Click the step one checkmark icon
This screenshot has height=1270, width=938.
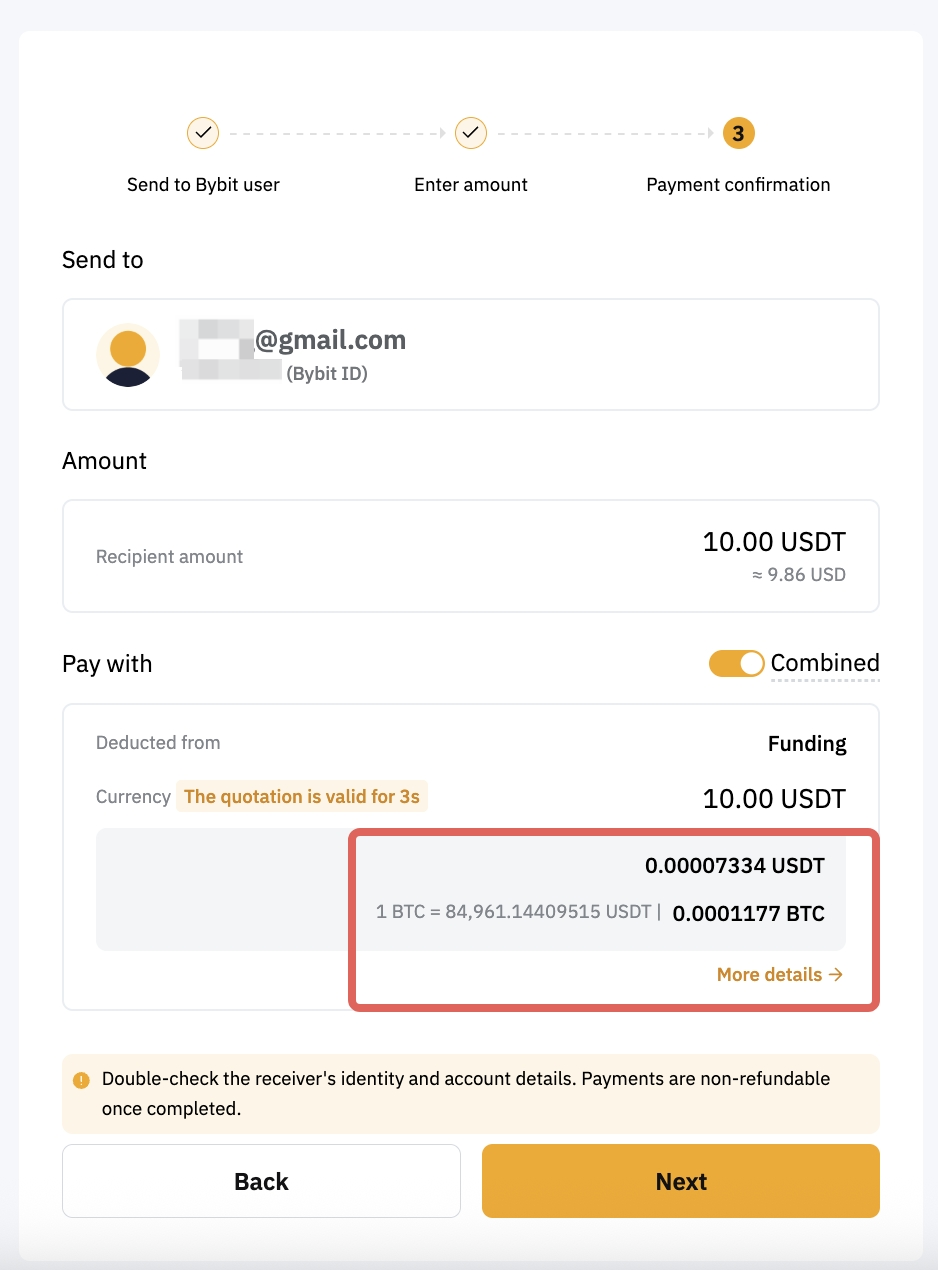click(x=203, y=133)
